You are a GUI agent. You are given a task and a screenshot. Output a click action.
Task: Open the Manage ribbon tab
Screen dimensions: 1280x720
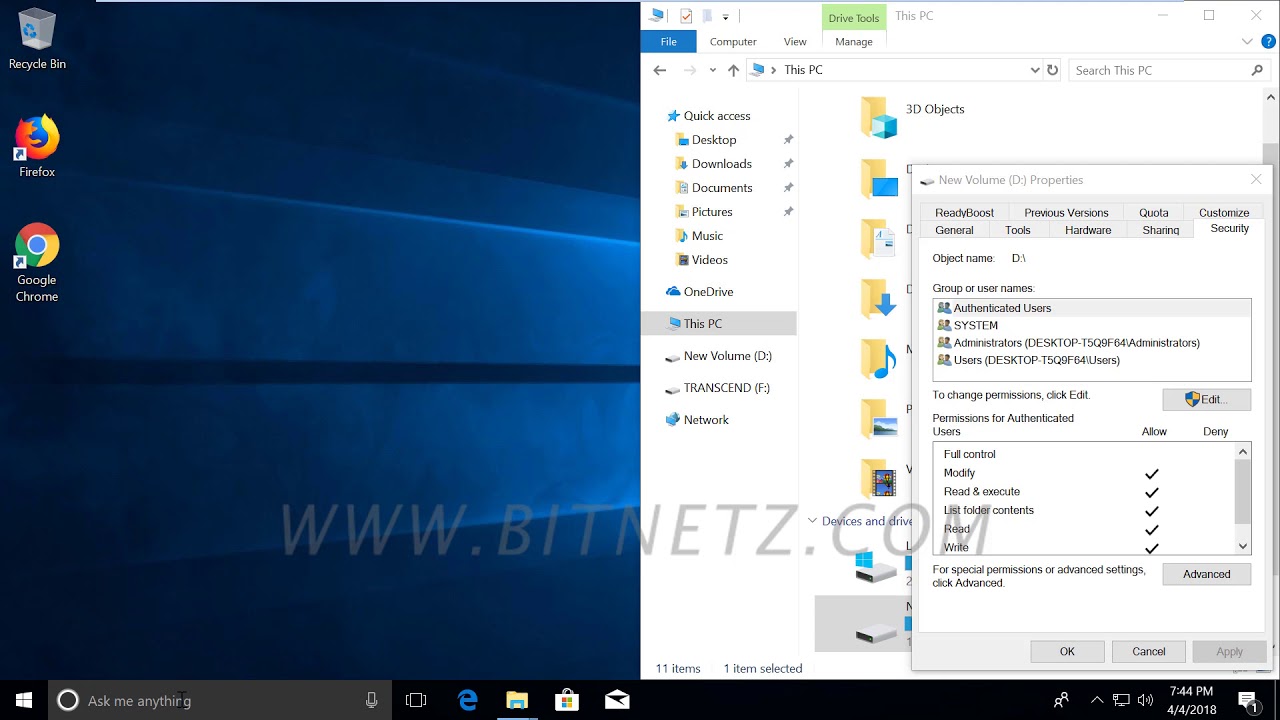(854, 42)
